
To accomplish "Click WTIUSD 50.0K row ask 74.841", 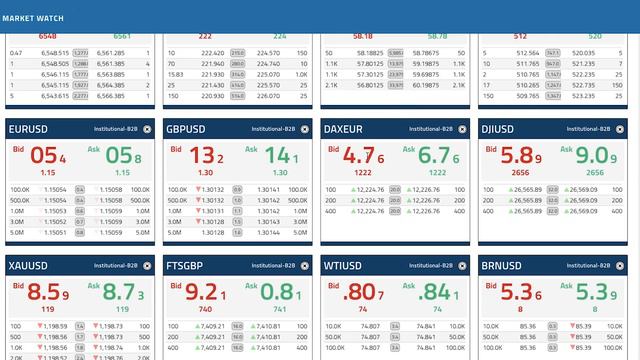I will pos(426,337).
